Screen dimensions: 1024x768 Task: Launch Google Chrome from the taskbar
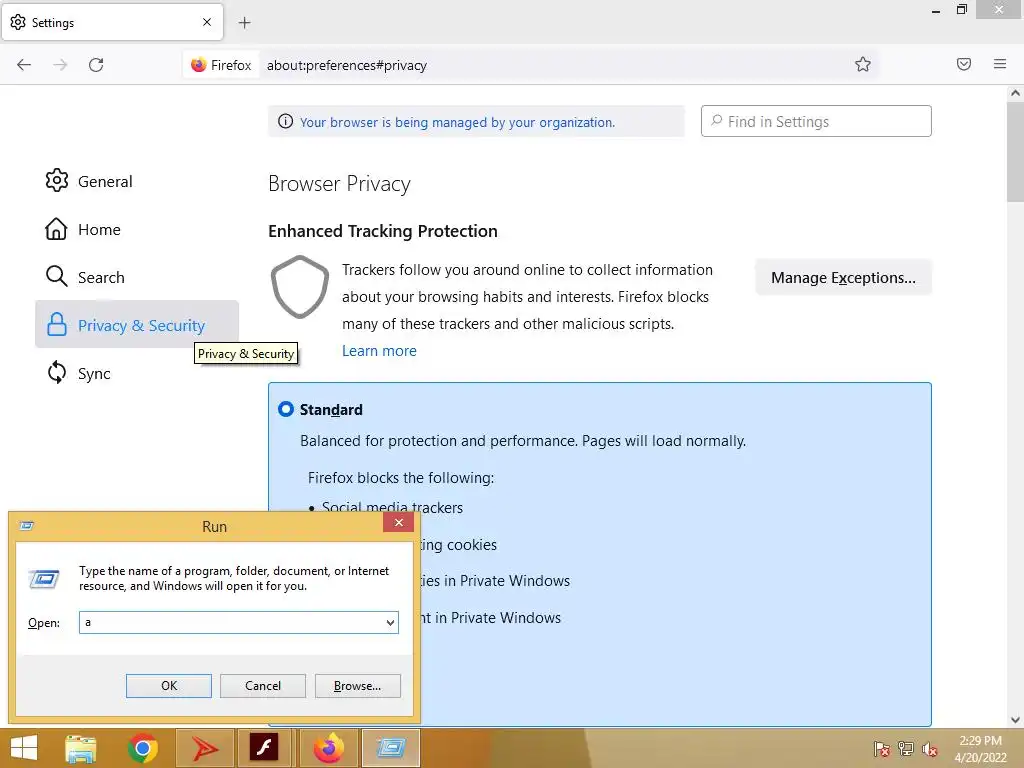(142, 748)
